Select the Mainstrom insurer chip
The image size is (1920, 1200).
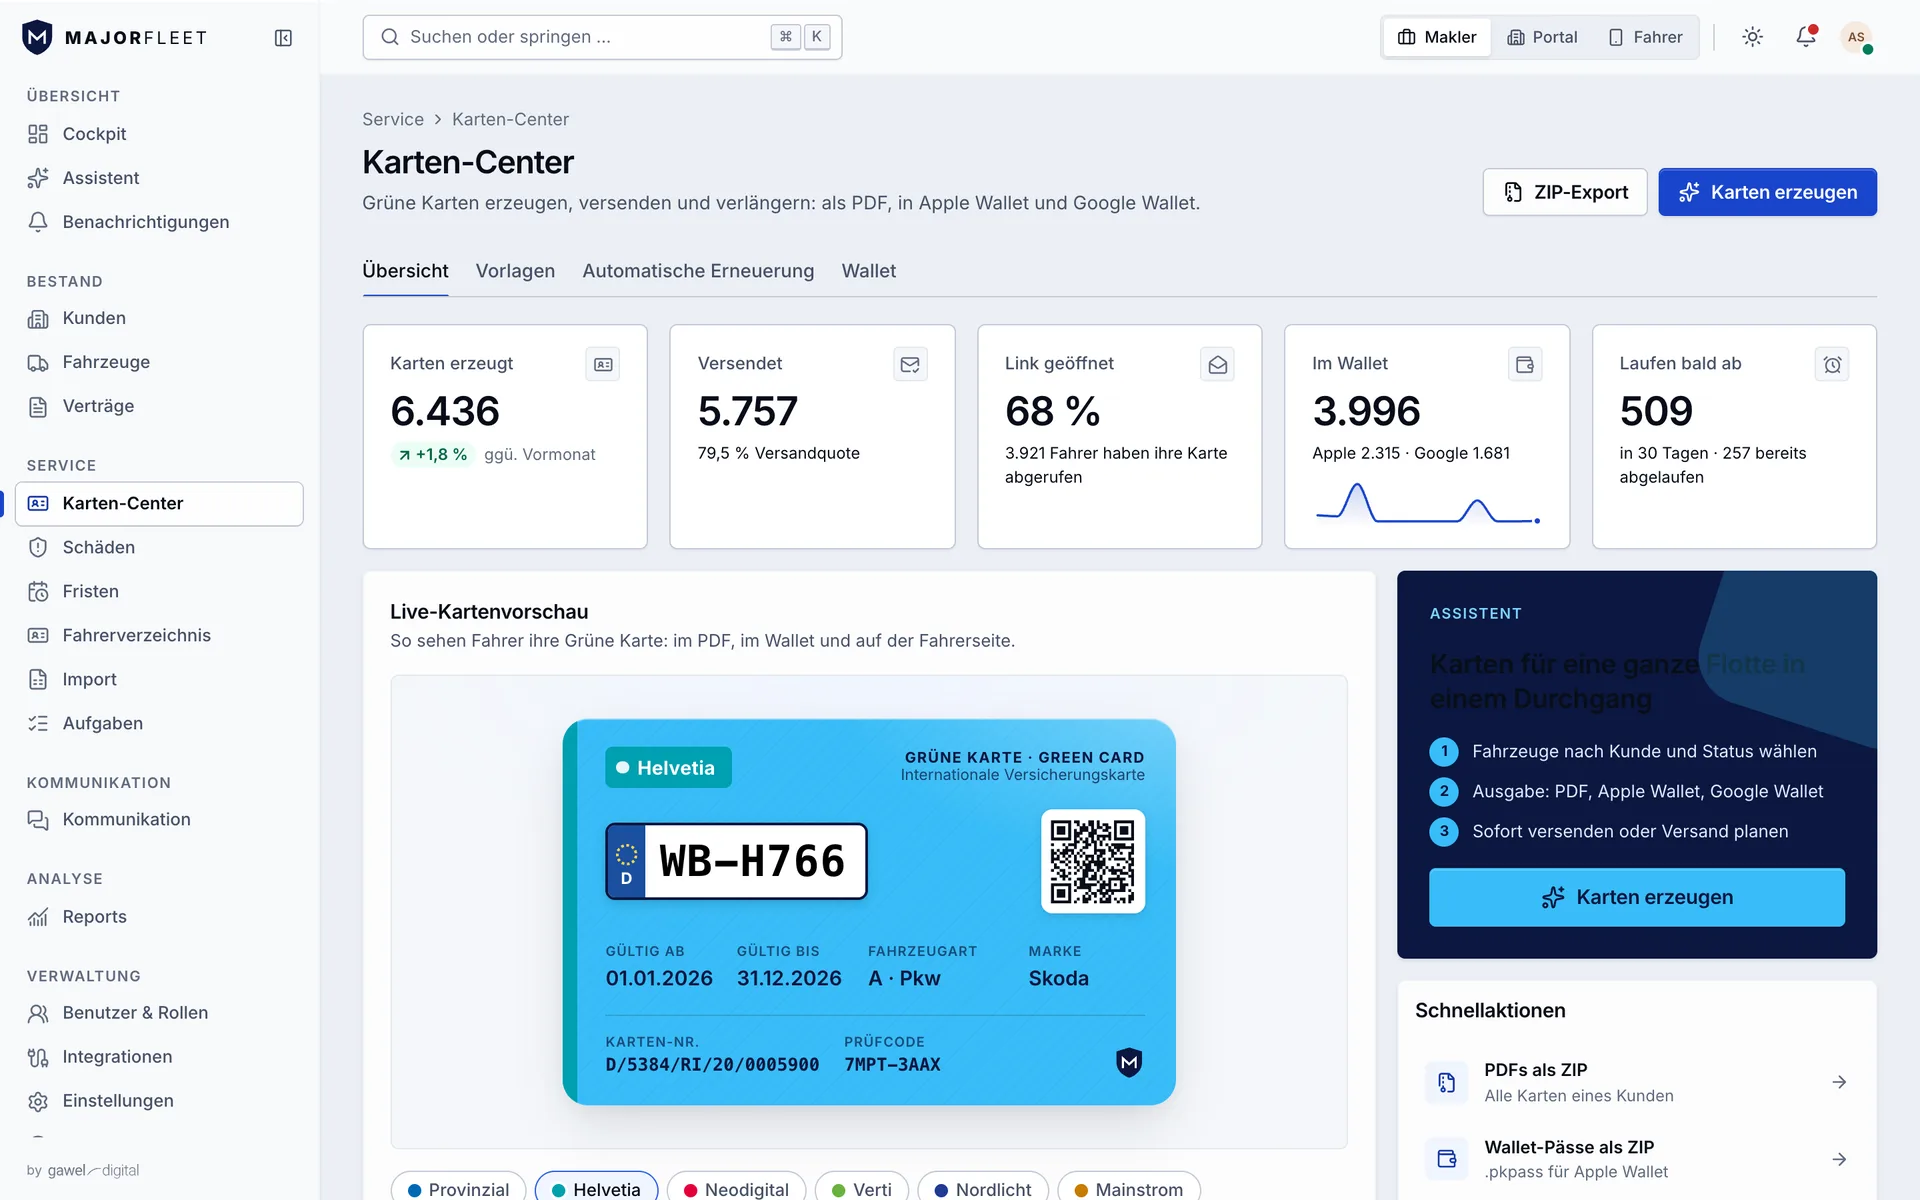click(1129, 1188)
